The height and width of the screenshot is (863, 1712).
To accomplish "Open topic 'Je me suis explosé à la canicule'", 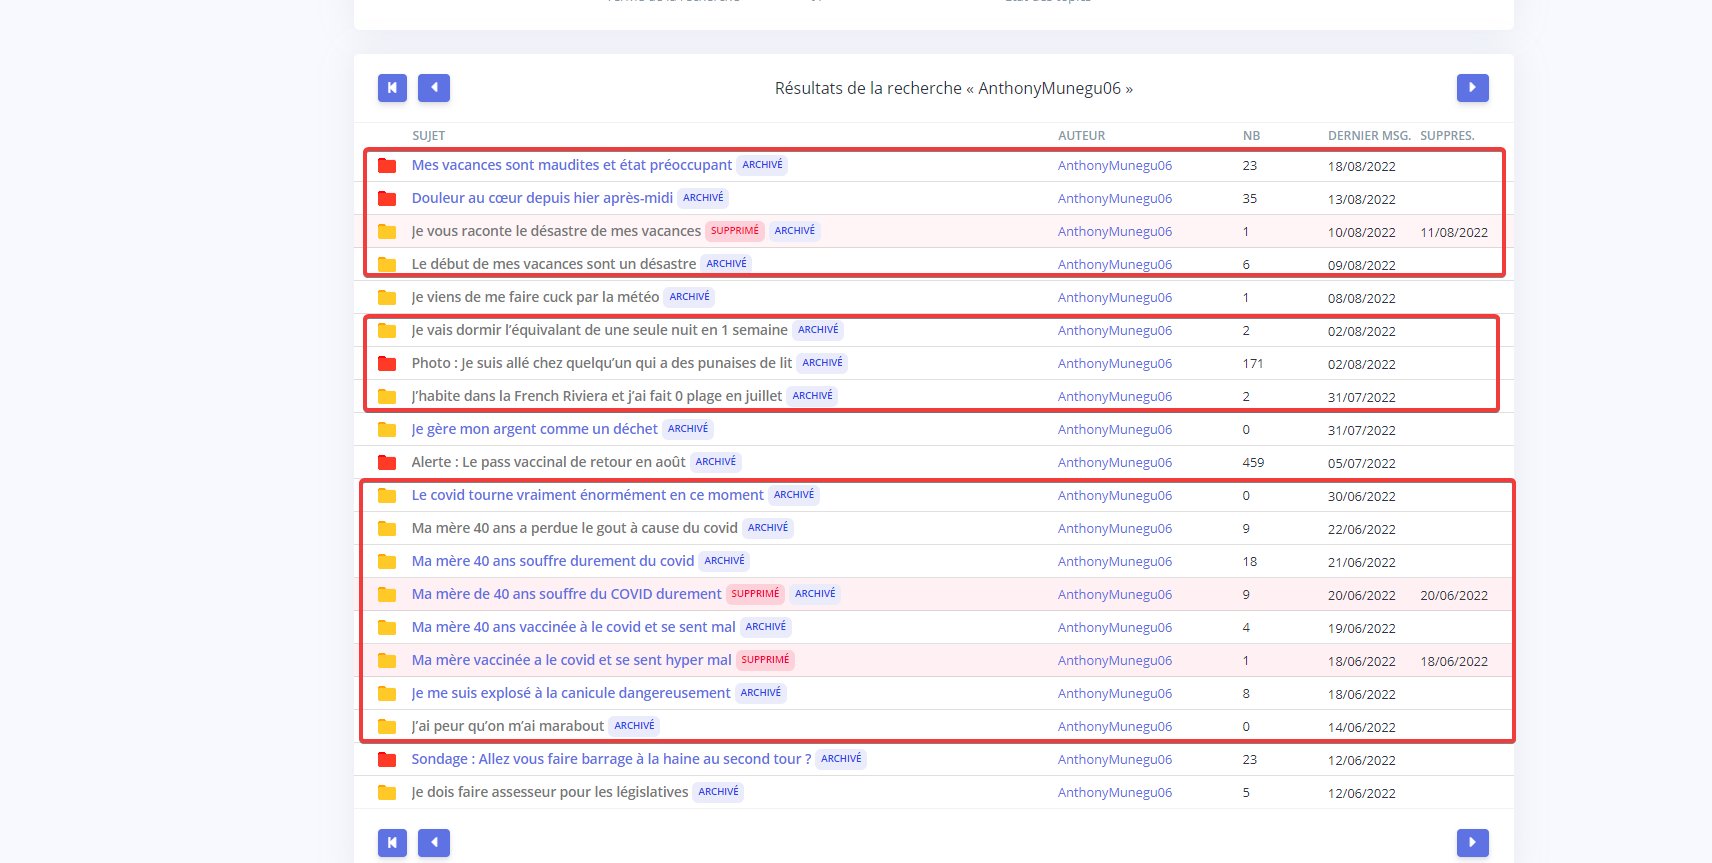I will [570, 693].
